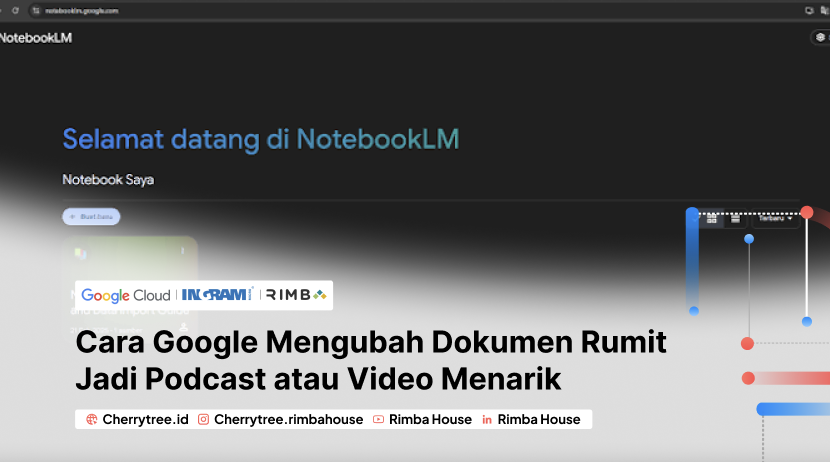This screenshot has width=830, height=462.
Task: Switch to grid view of notebooks
Action: coord(711,219)
